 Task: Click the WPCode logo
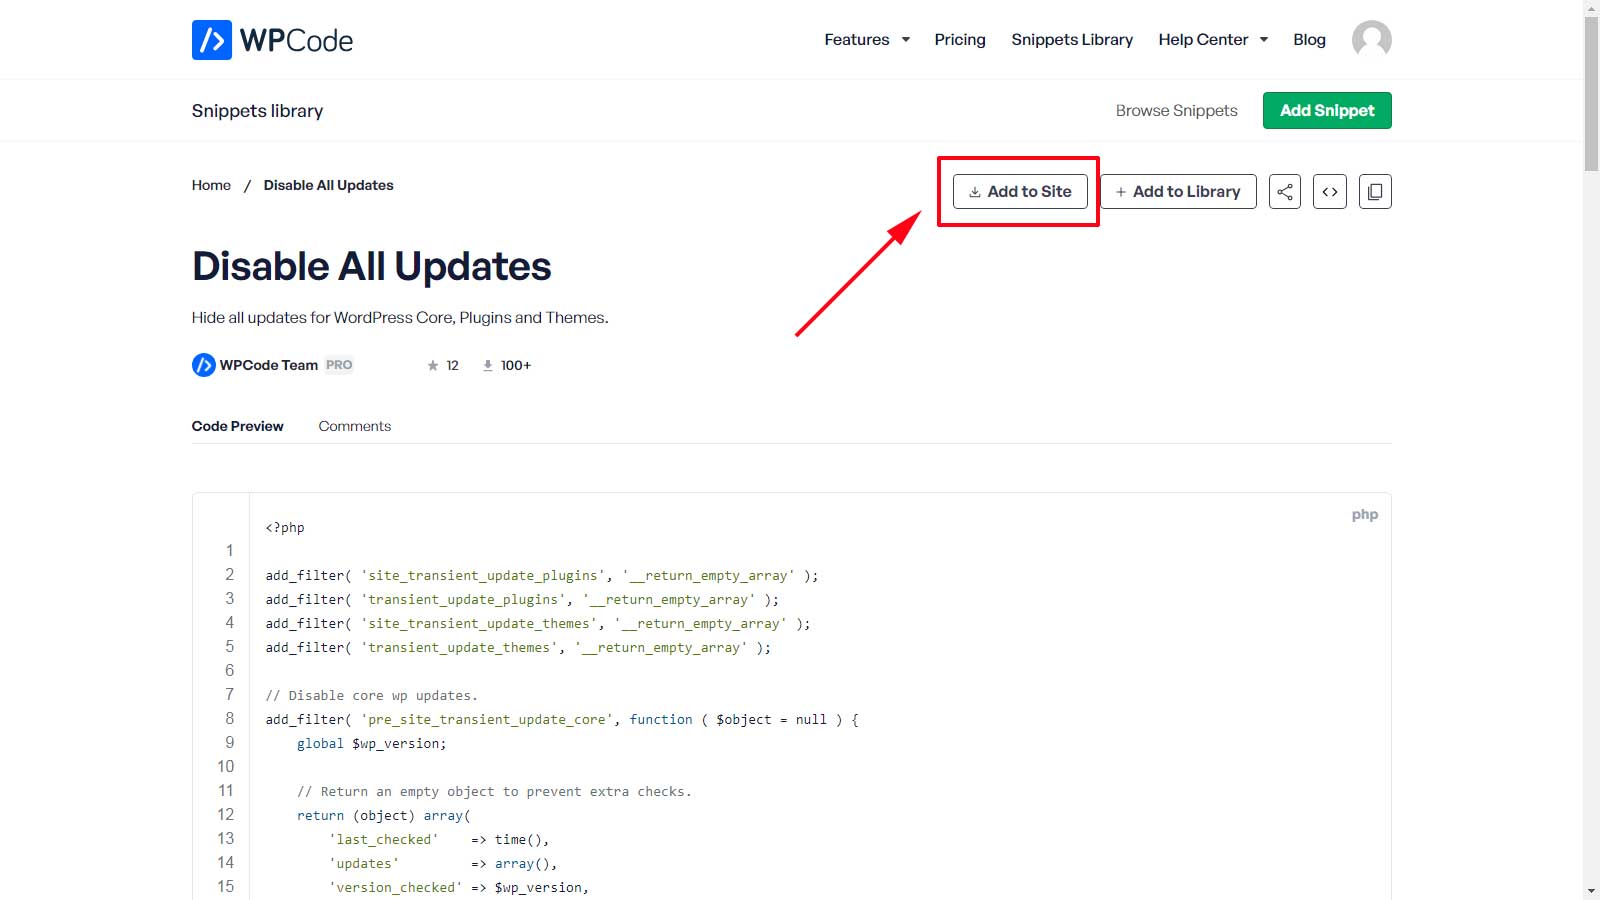point(272,40)
